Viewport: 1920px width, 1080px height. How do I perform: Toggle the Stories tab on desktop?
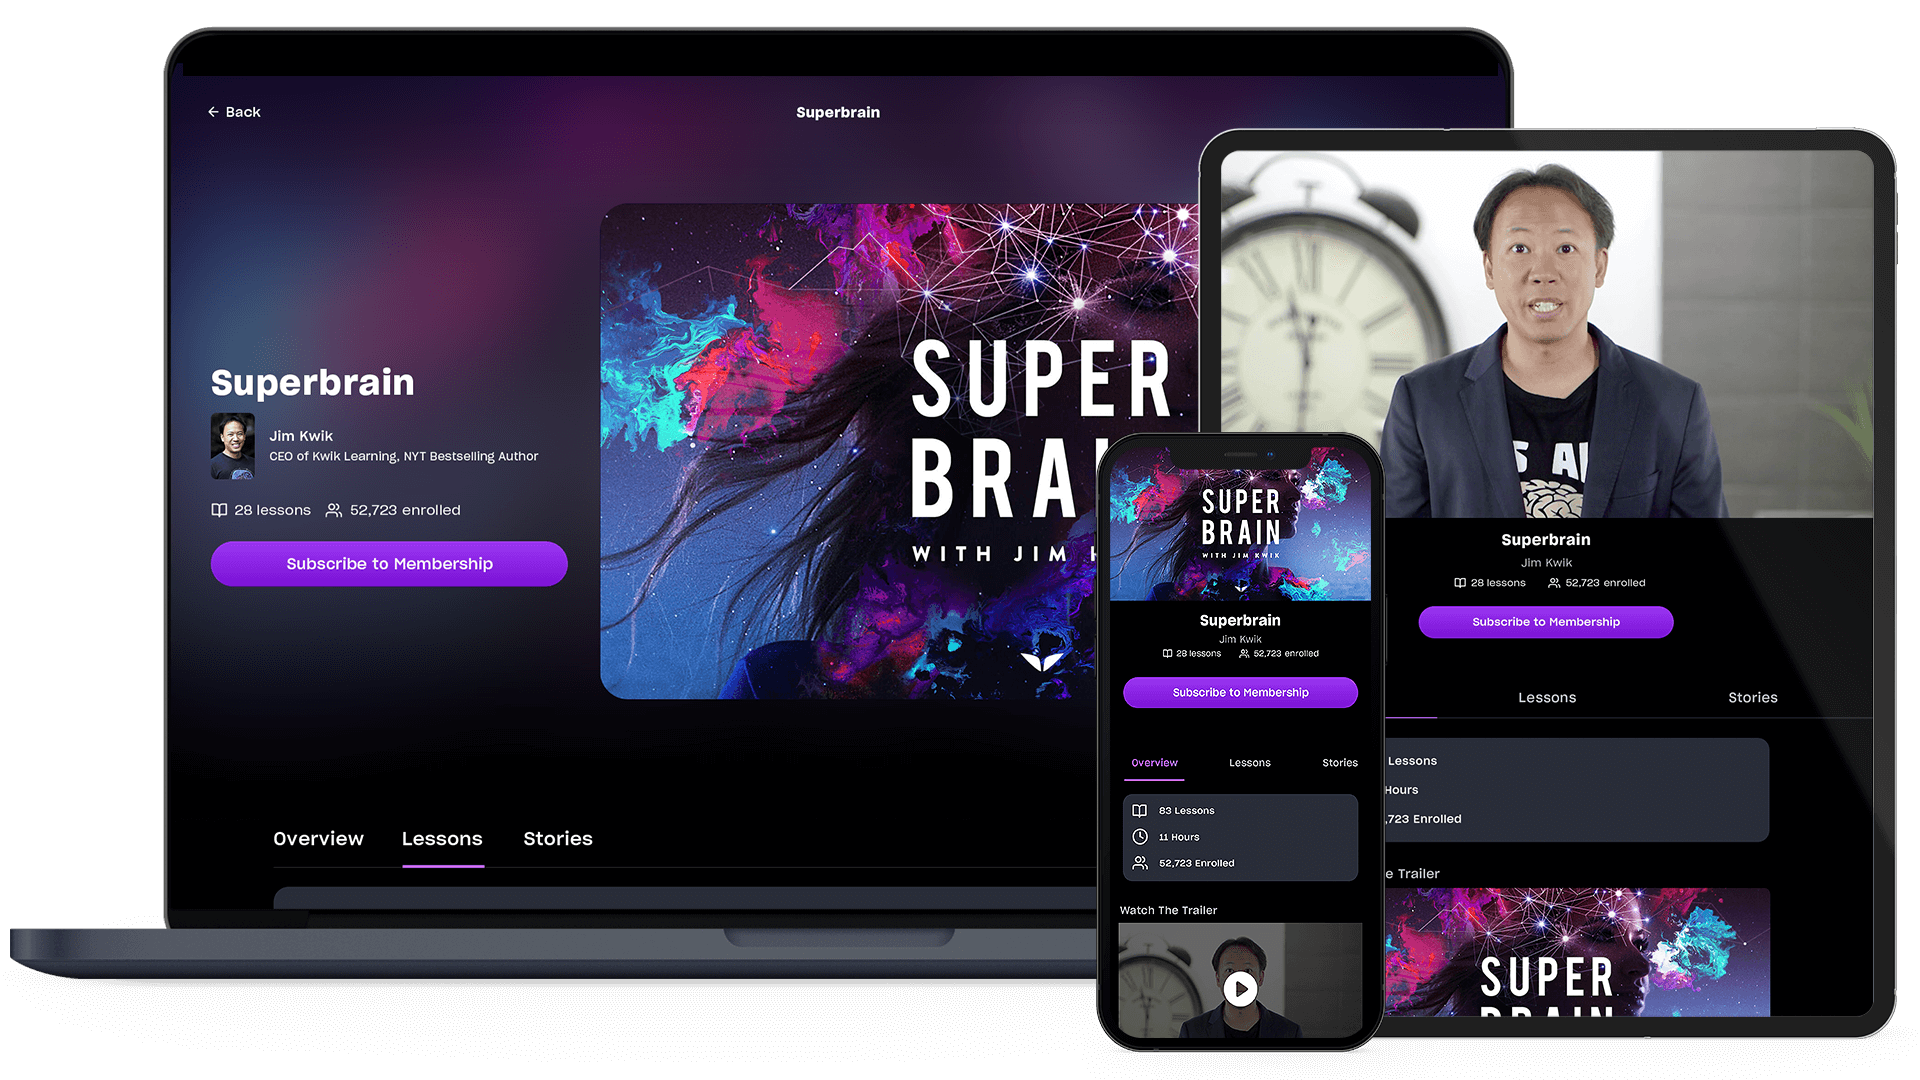point(558,837)
